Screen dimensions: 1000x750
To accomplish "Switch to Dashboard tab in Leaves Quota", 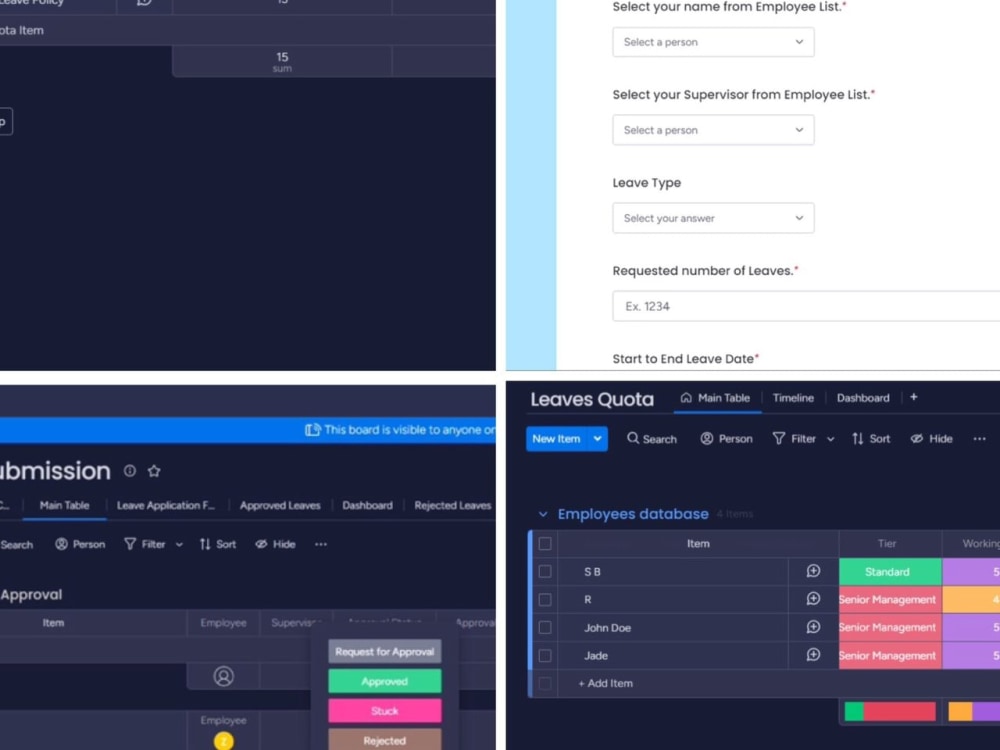I will [863, 398].
